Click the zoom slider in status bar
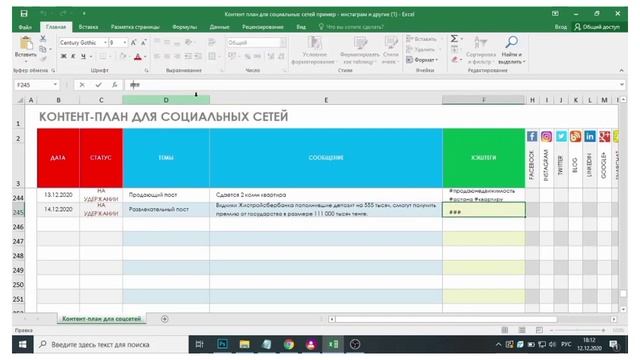Screen dimensions: 640x360 578,330
